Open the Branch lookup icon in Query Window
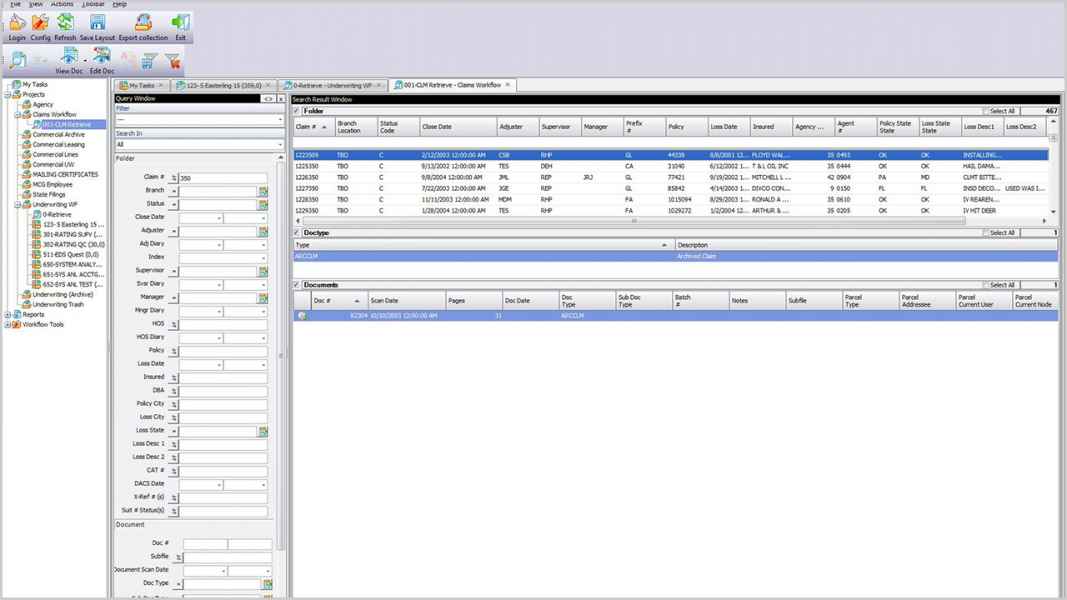This screenshot has width=1067, height=600. point(264,191)
